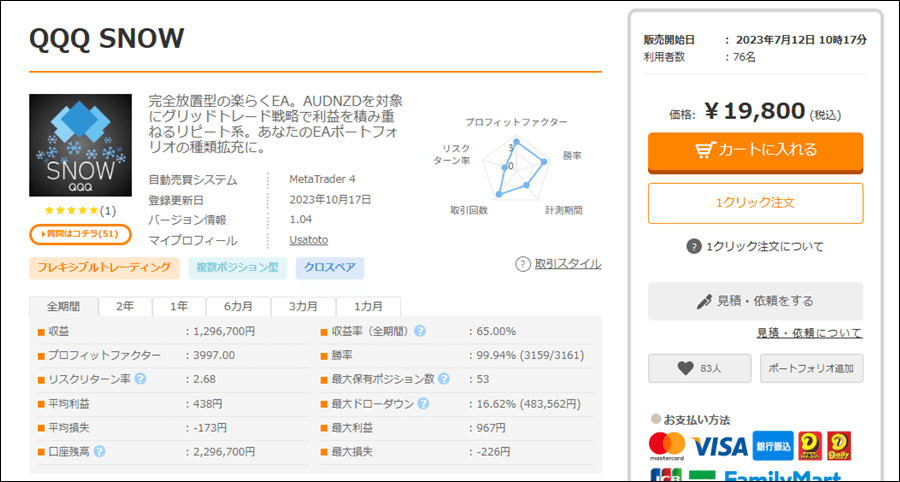Click the win rate 99.94% (3159/3161)

tap(530, 355)
